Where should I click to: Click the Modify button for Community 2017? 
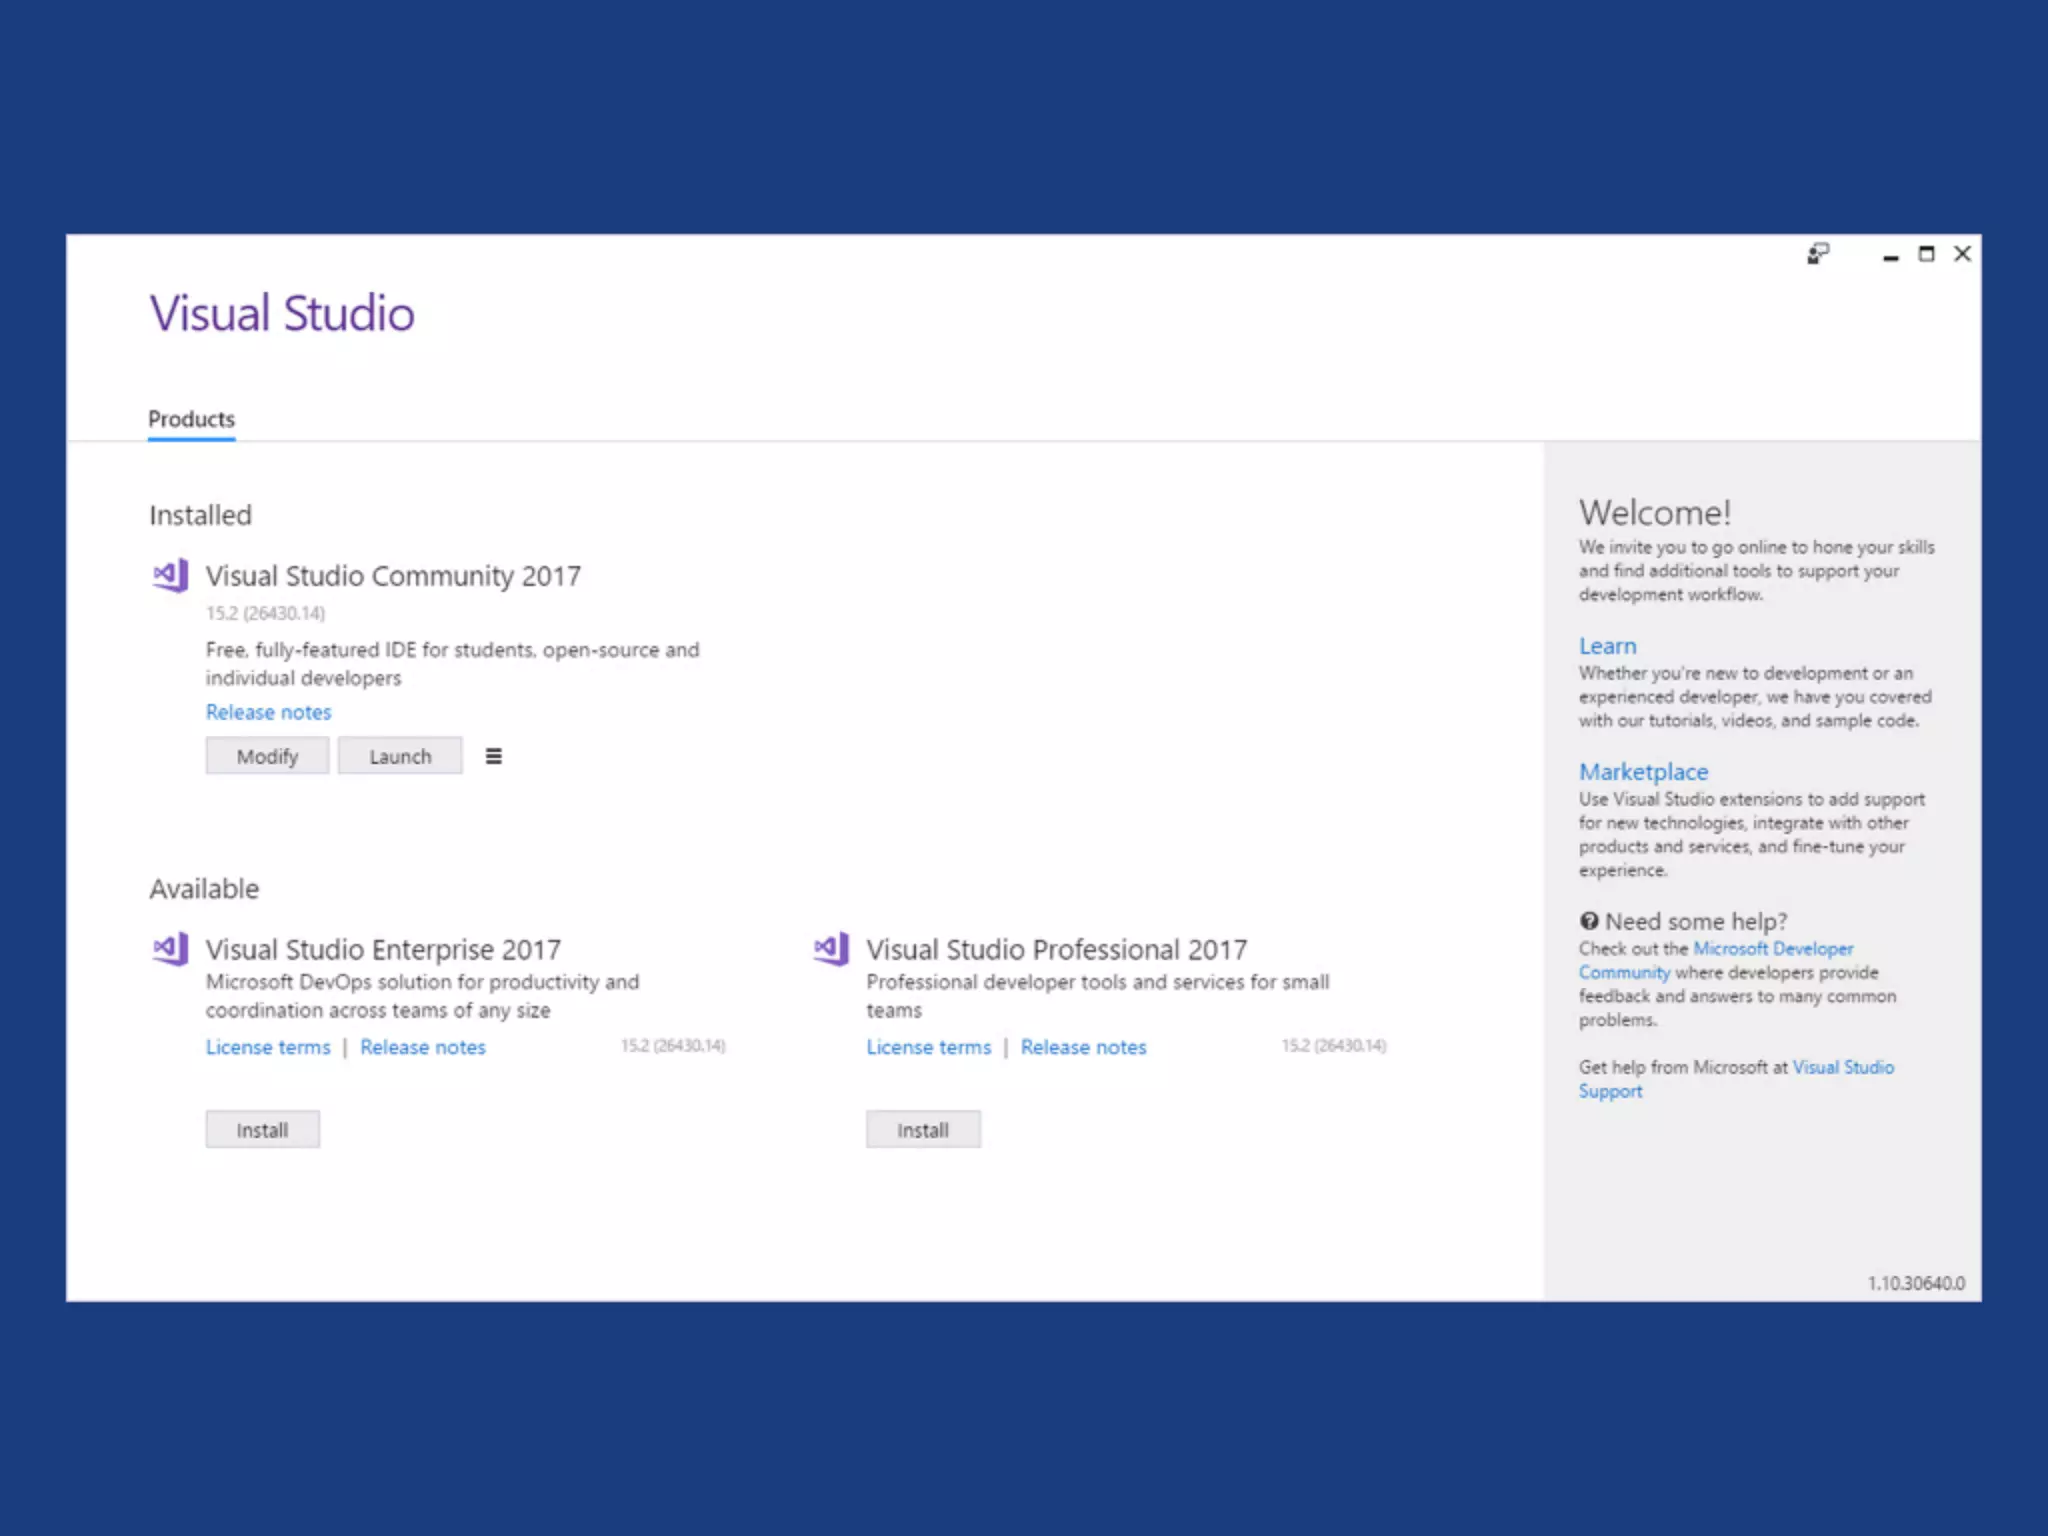pos(267,756)
